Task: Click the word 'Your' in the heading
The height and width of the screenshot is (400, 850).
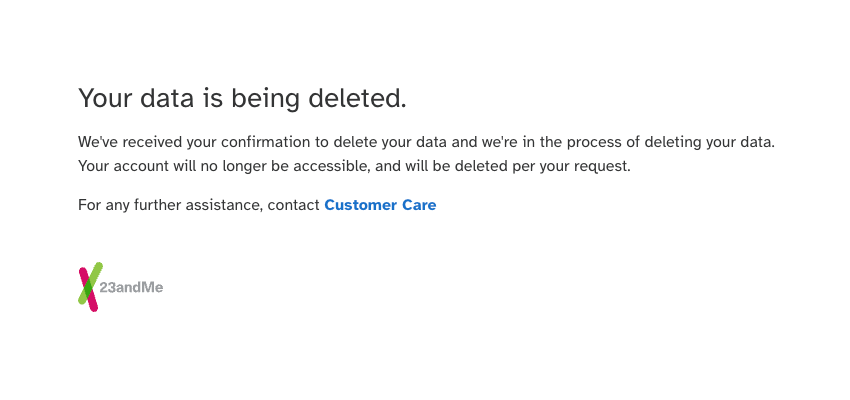Action: click(106, 99)
